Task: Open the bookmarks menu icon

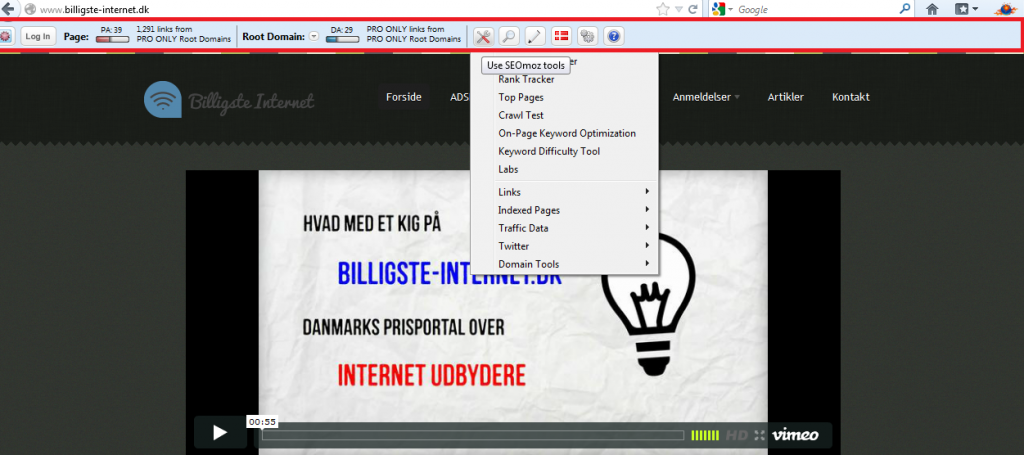Action: (966, 9)
